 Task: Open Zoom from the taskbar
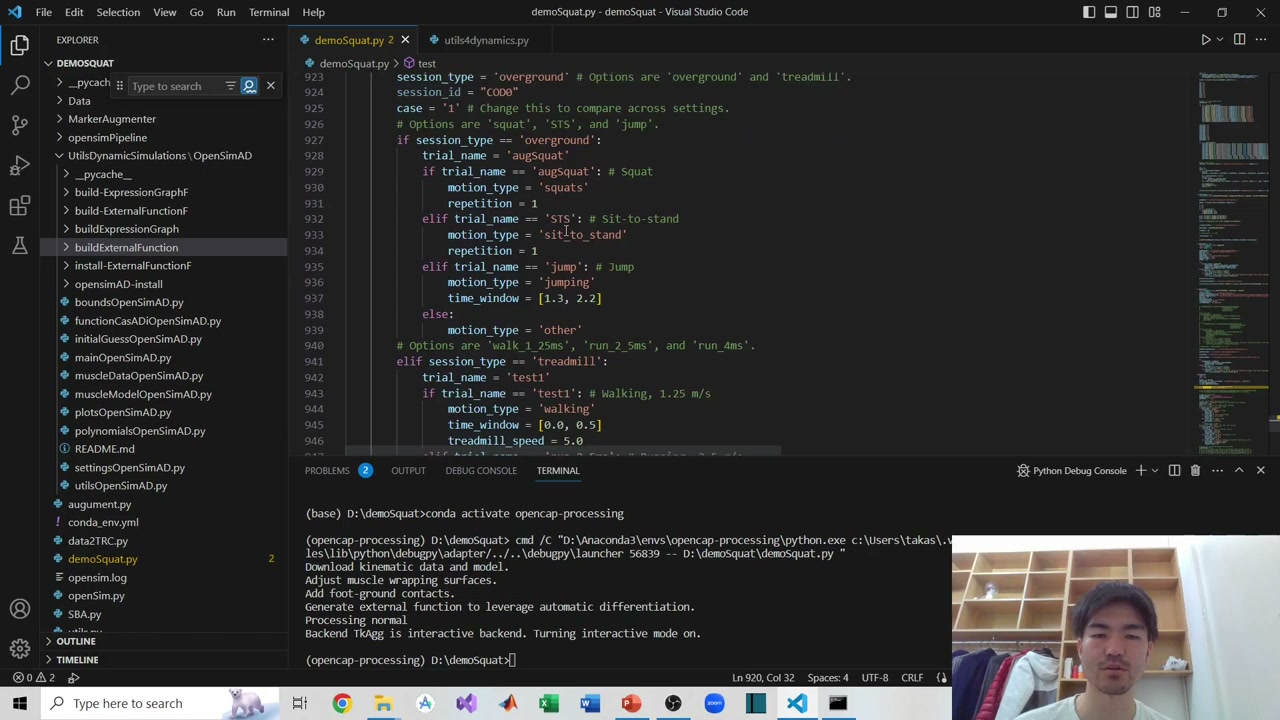tap(714, 703)
